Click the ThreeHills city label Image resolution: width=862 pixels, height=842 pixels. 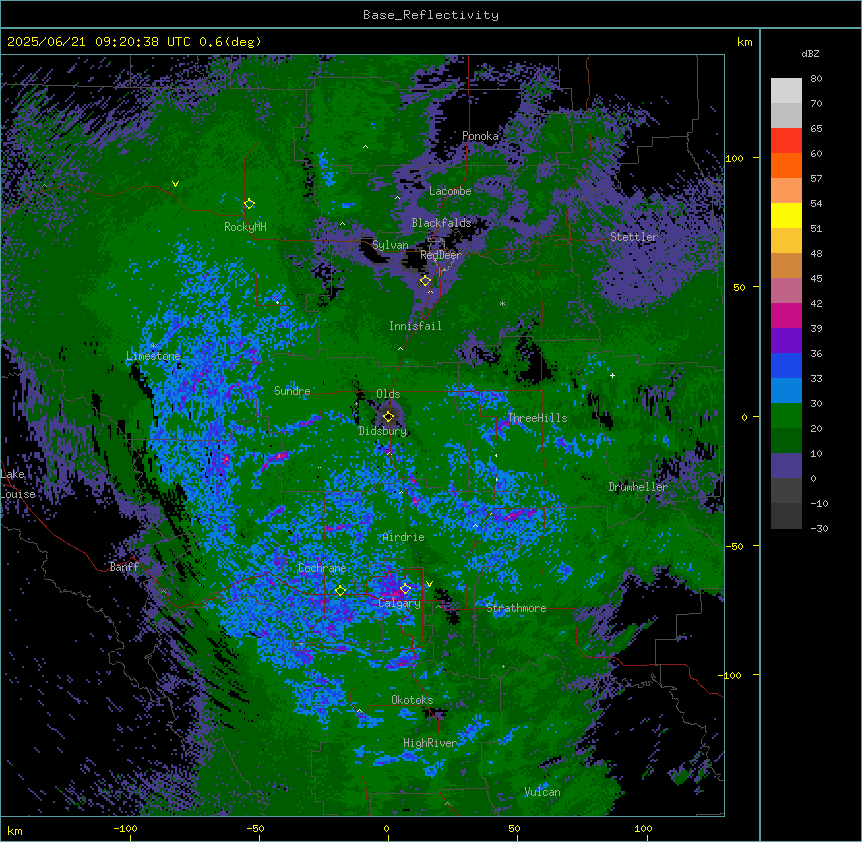[x=537, y=418]
